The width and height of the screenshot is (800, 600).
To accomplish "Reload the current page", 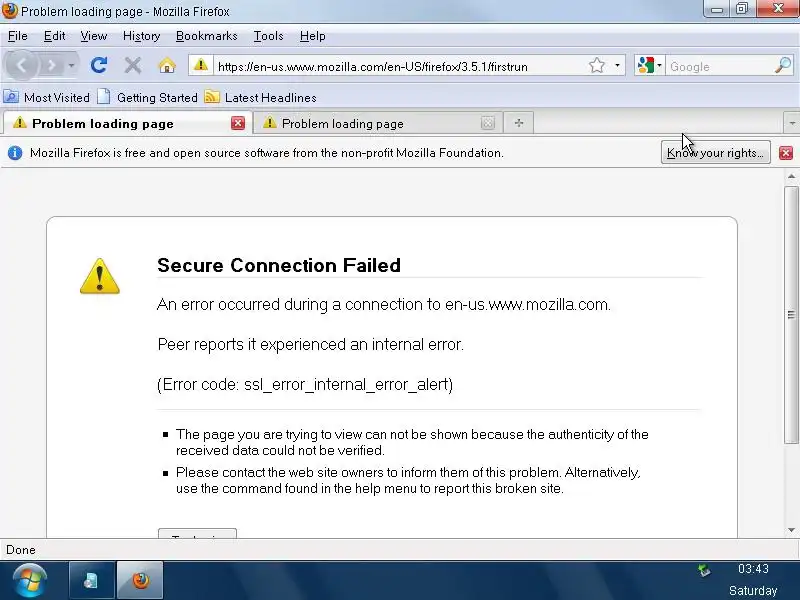I will click(98, 66).
